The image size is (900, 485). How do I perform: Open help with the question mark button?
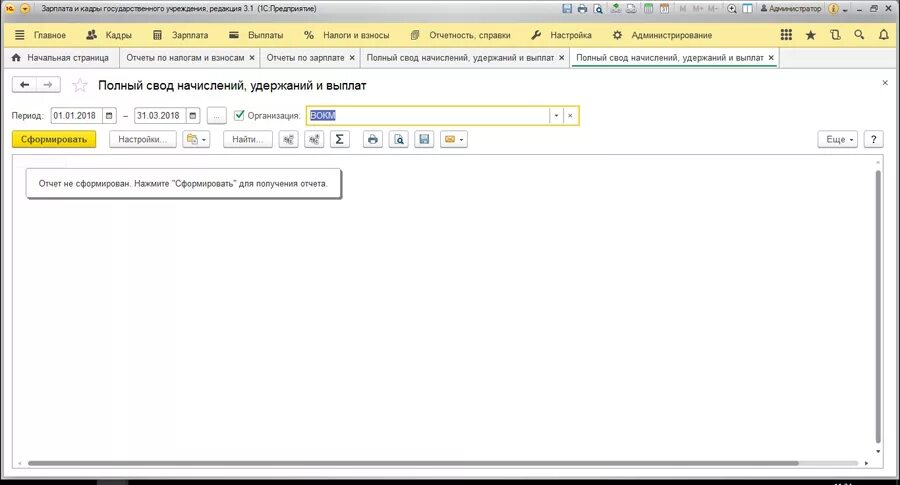[x=874, y=139]
